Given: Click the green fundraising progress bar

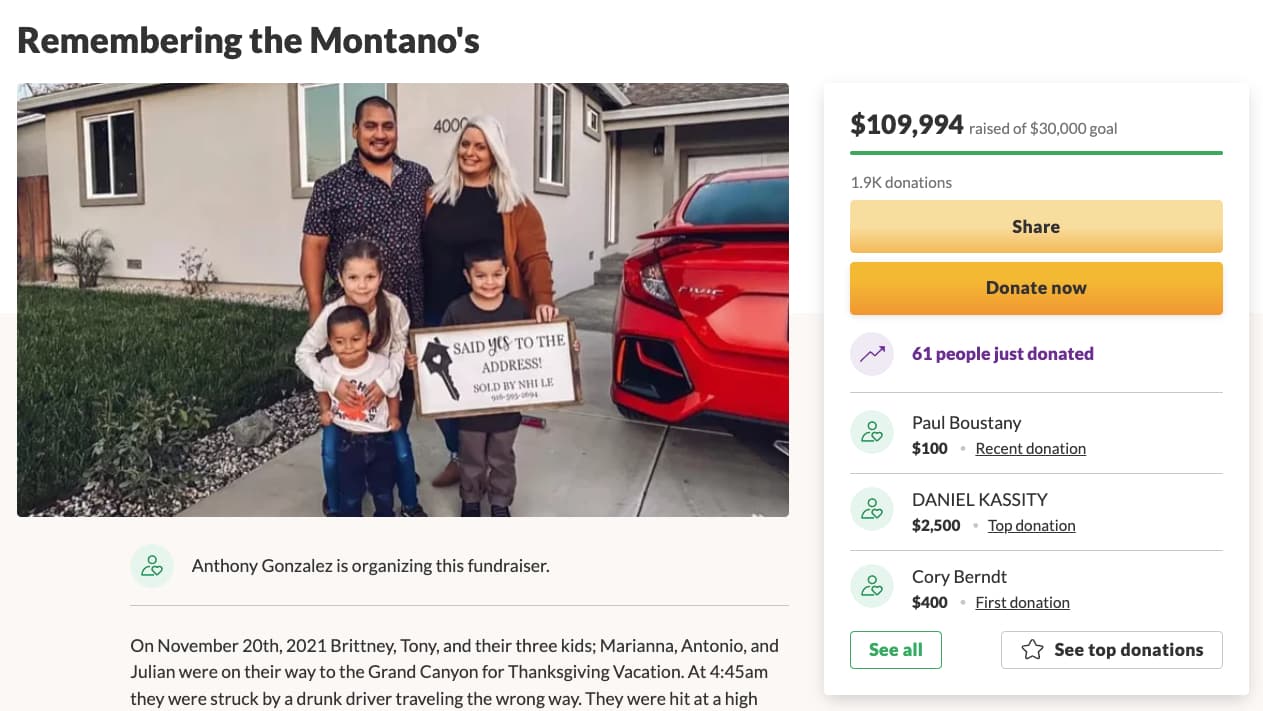Looking at the screenshot, I should tap(1036, 153).
